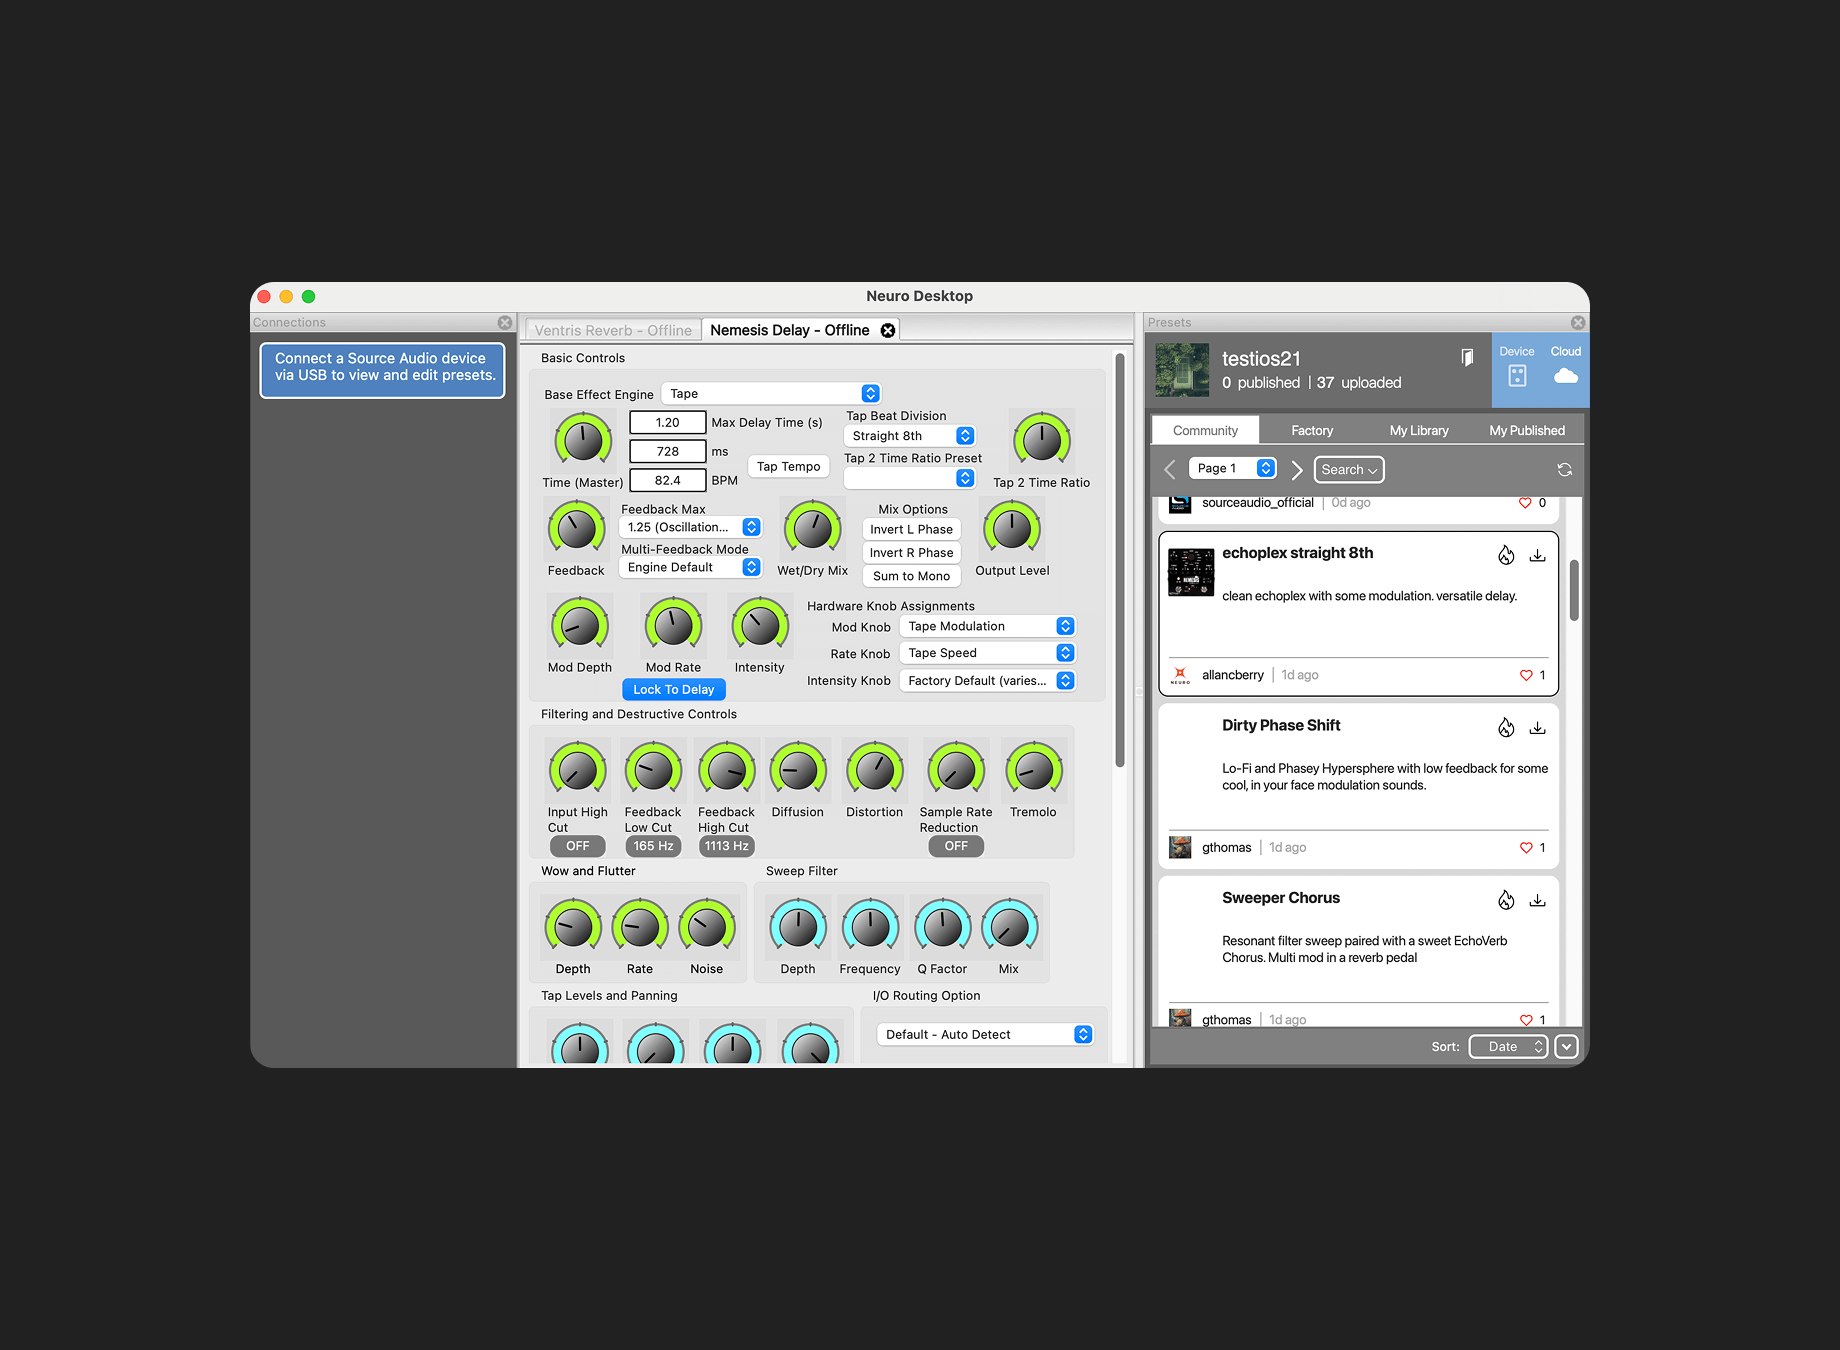Viewport: 1840px width, 1350px height.
Task: Open the Search dropdown in presets
Action: click(x=1349, y=470)
